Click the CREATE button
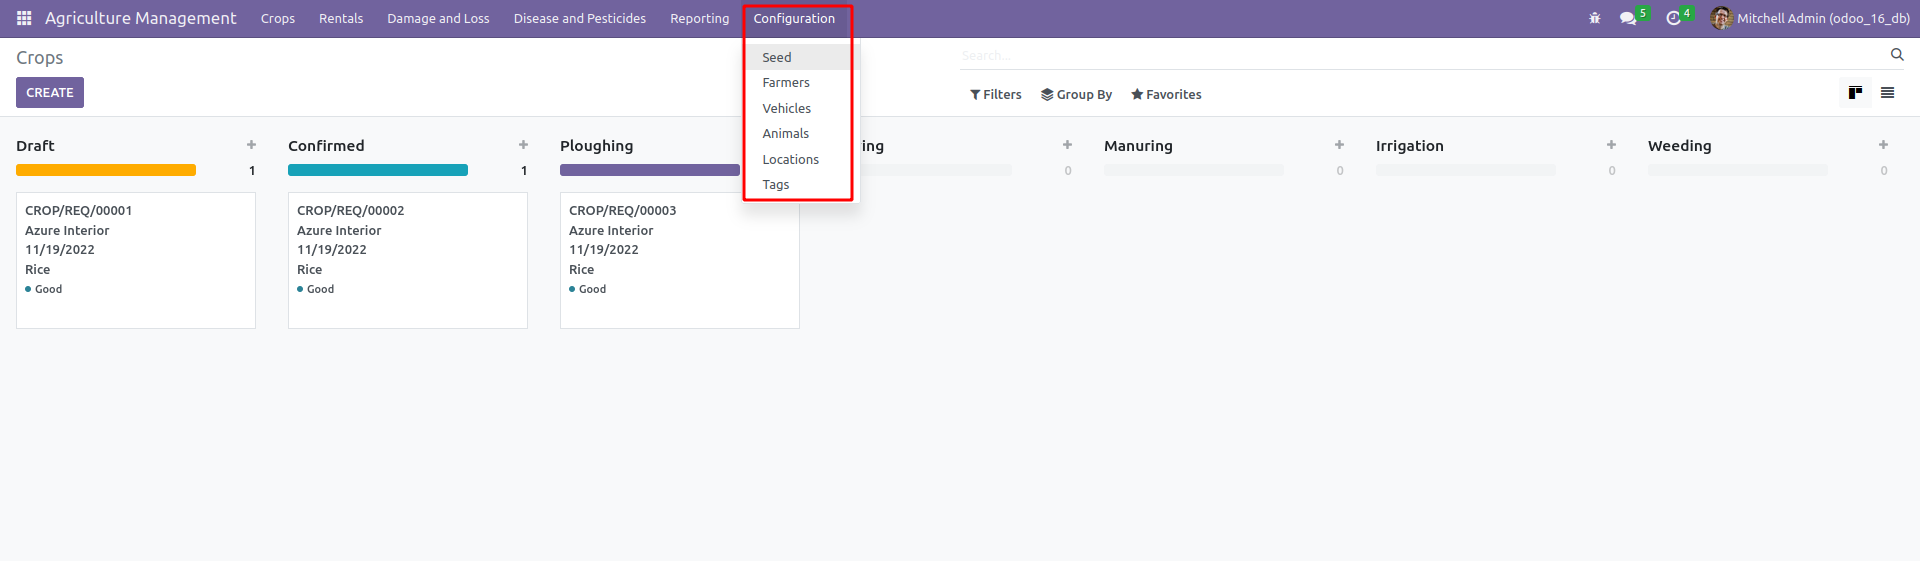The image size is (1920, 561). pyautogui.click(x=50, y=93)
